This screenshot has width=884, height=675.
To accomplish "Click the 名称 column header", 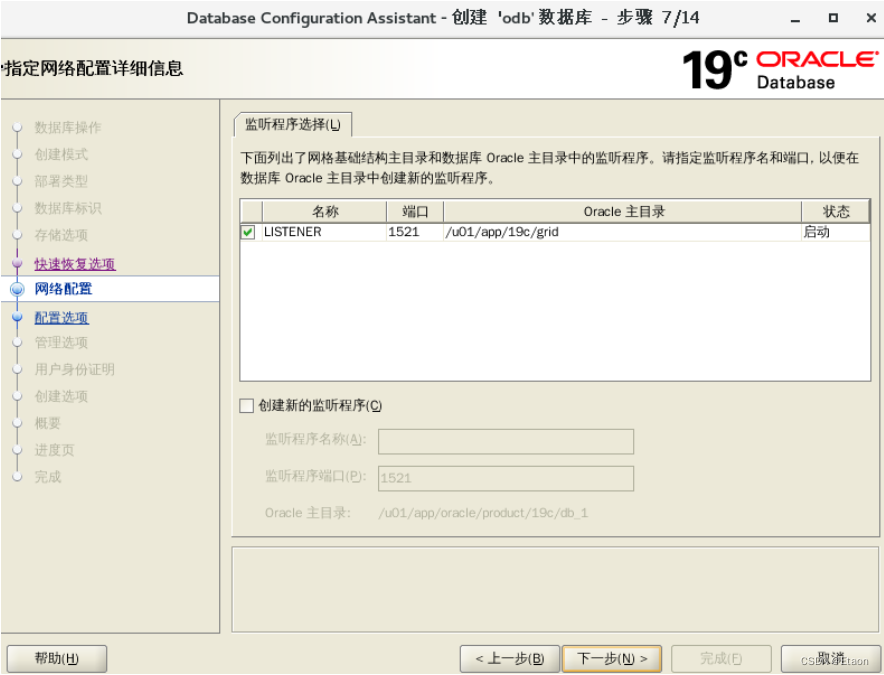I will [x=324, y=211].
